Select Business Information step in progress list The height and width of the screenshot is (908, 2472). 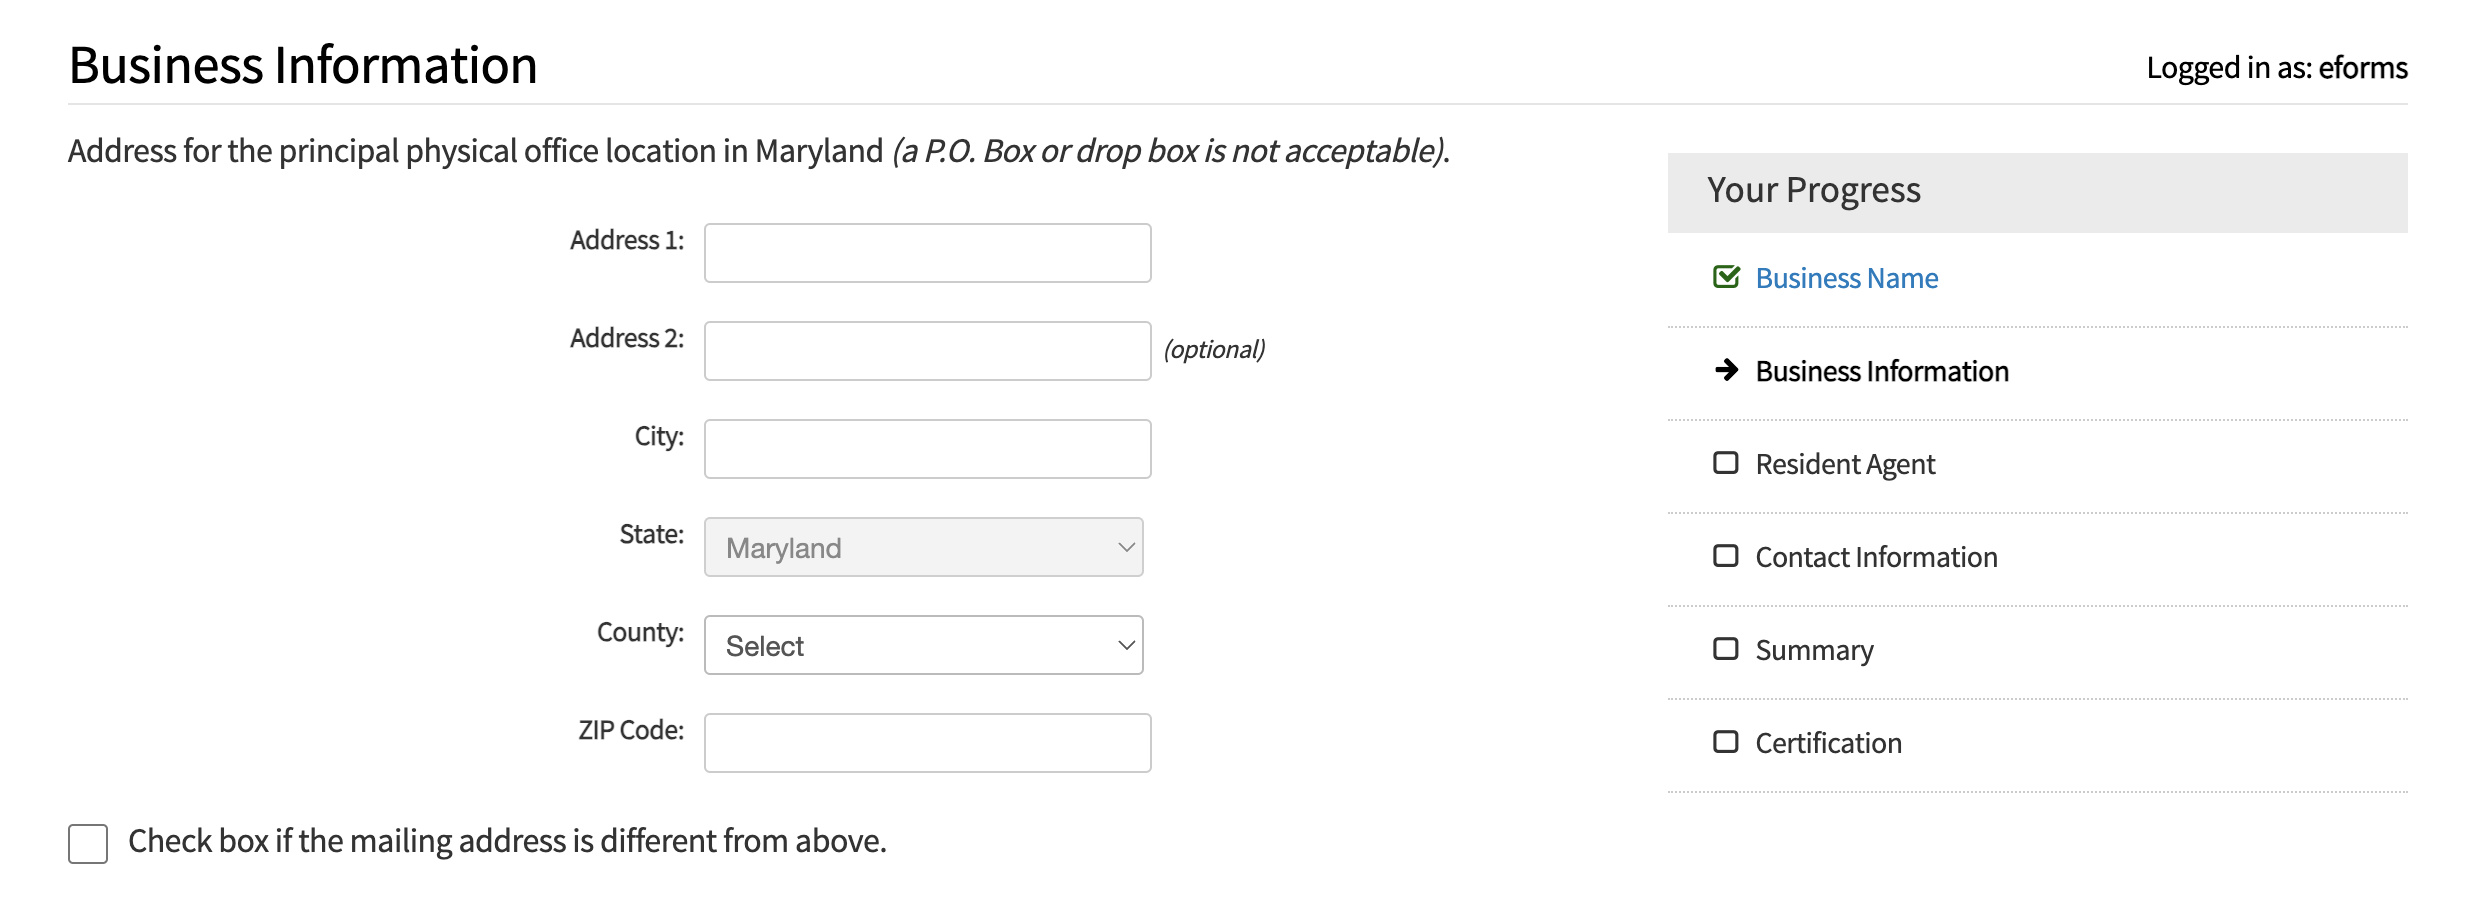tap(1882, 371)
